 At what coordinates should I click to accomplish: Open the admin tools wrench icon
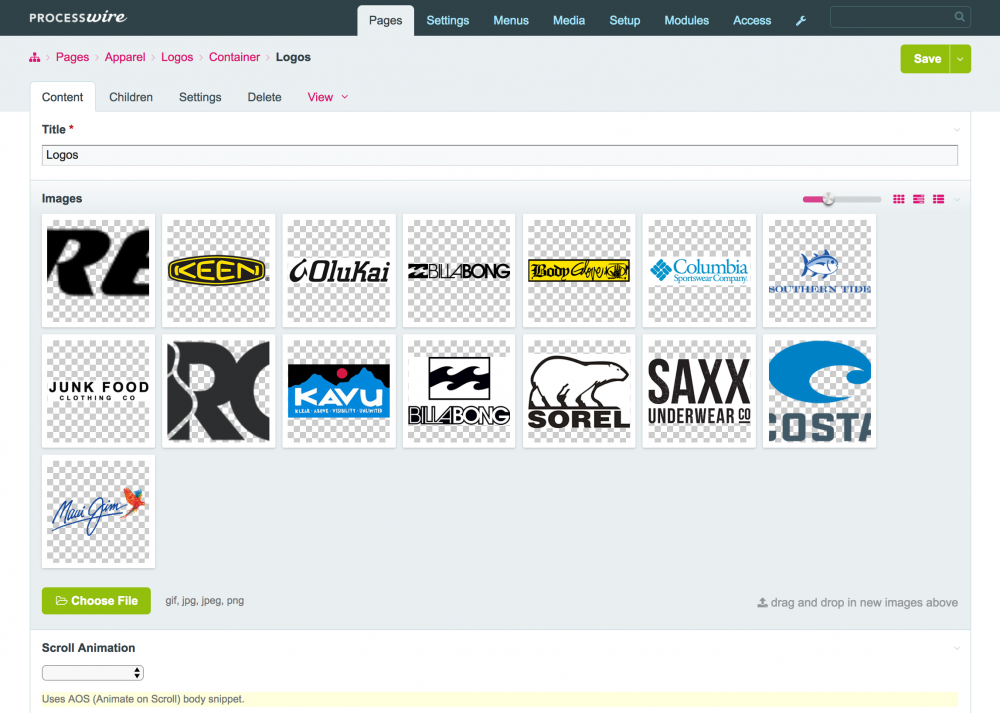tap(800, 19)
